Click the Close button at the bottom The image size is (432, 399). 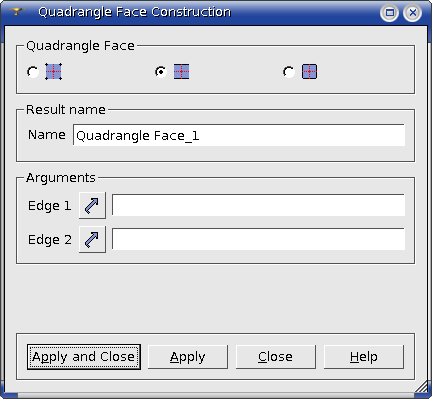[x=276, y=357]
